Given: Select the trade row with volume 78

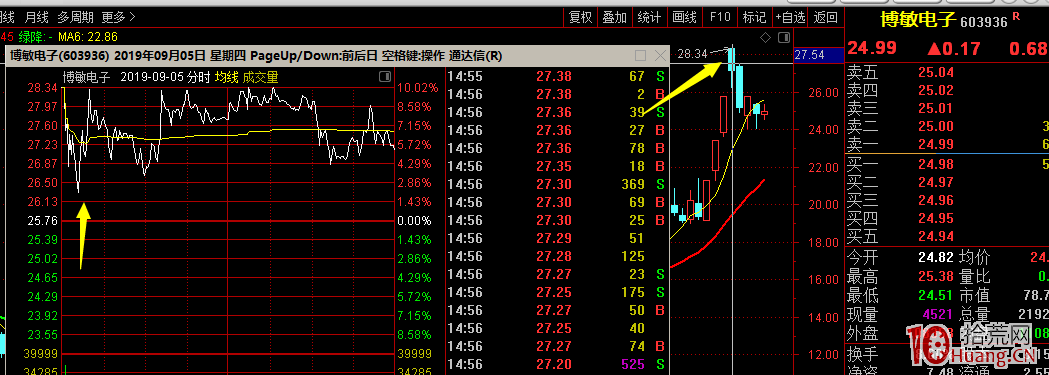Looking at the screenshot, I should click(557, 148).
